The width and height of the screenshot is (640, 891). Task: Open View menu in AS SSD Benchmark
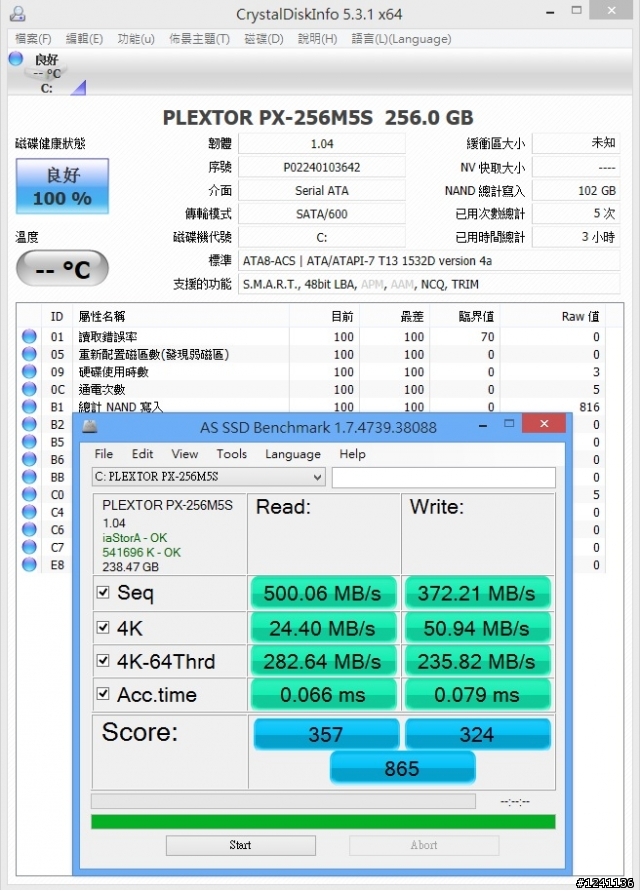pos(185,454)
